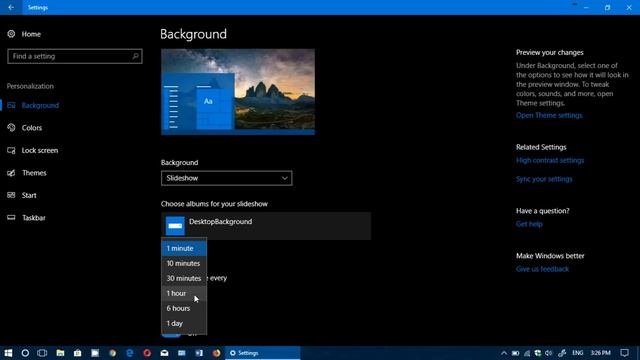Open the Taskbar settings page
Viewport: 640px width, 360px height.
[33, 218]
